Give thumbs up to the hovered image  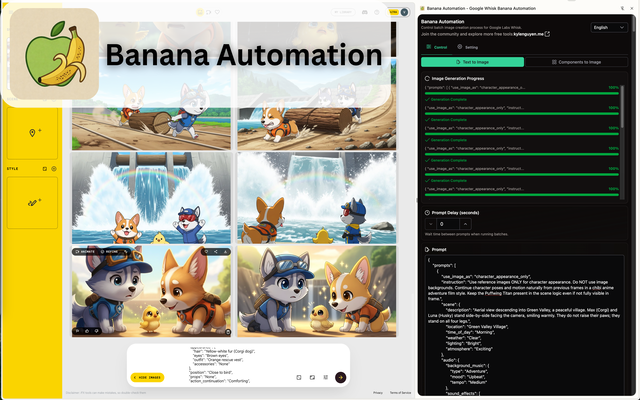click(x=87, y=331)
